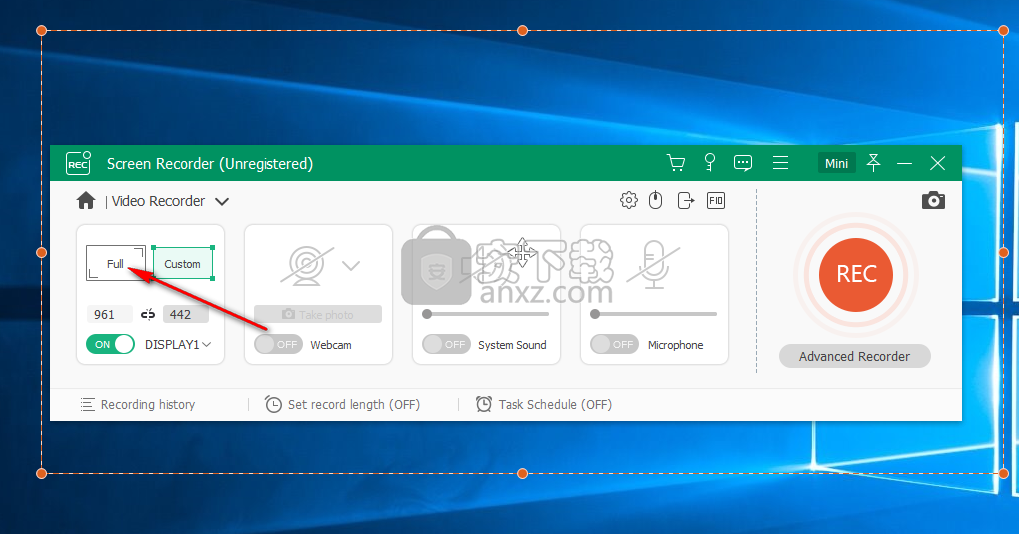Click the Take photo button
The height and width of the screenshot is (534, 1019).
point(318,314)
